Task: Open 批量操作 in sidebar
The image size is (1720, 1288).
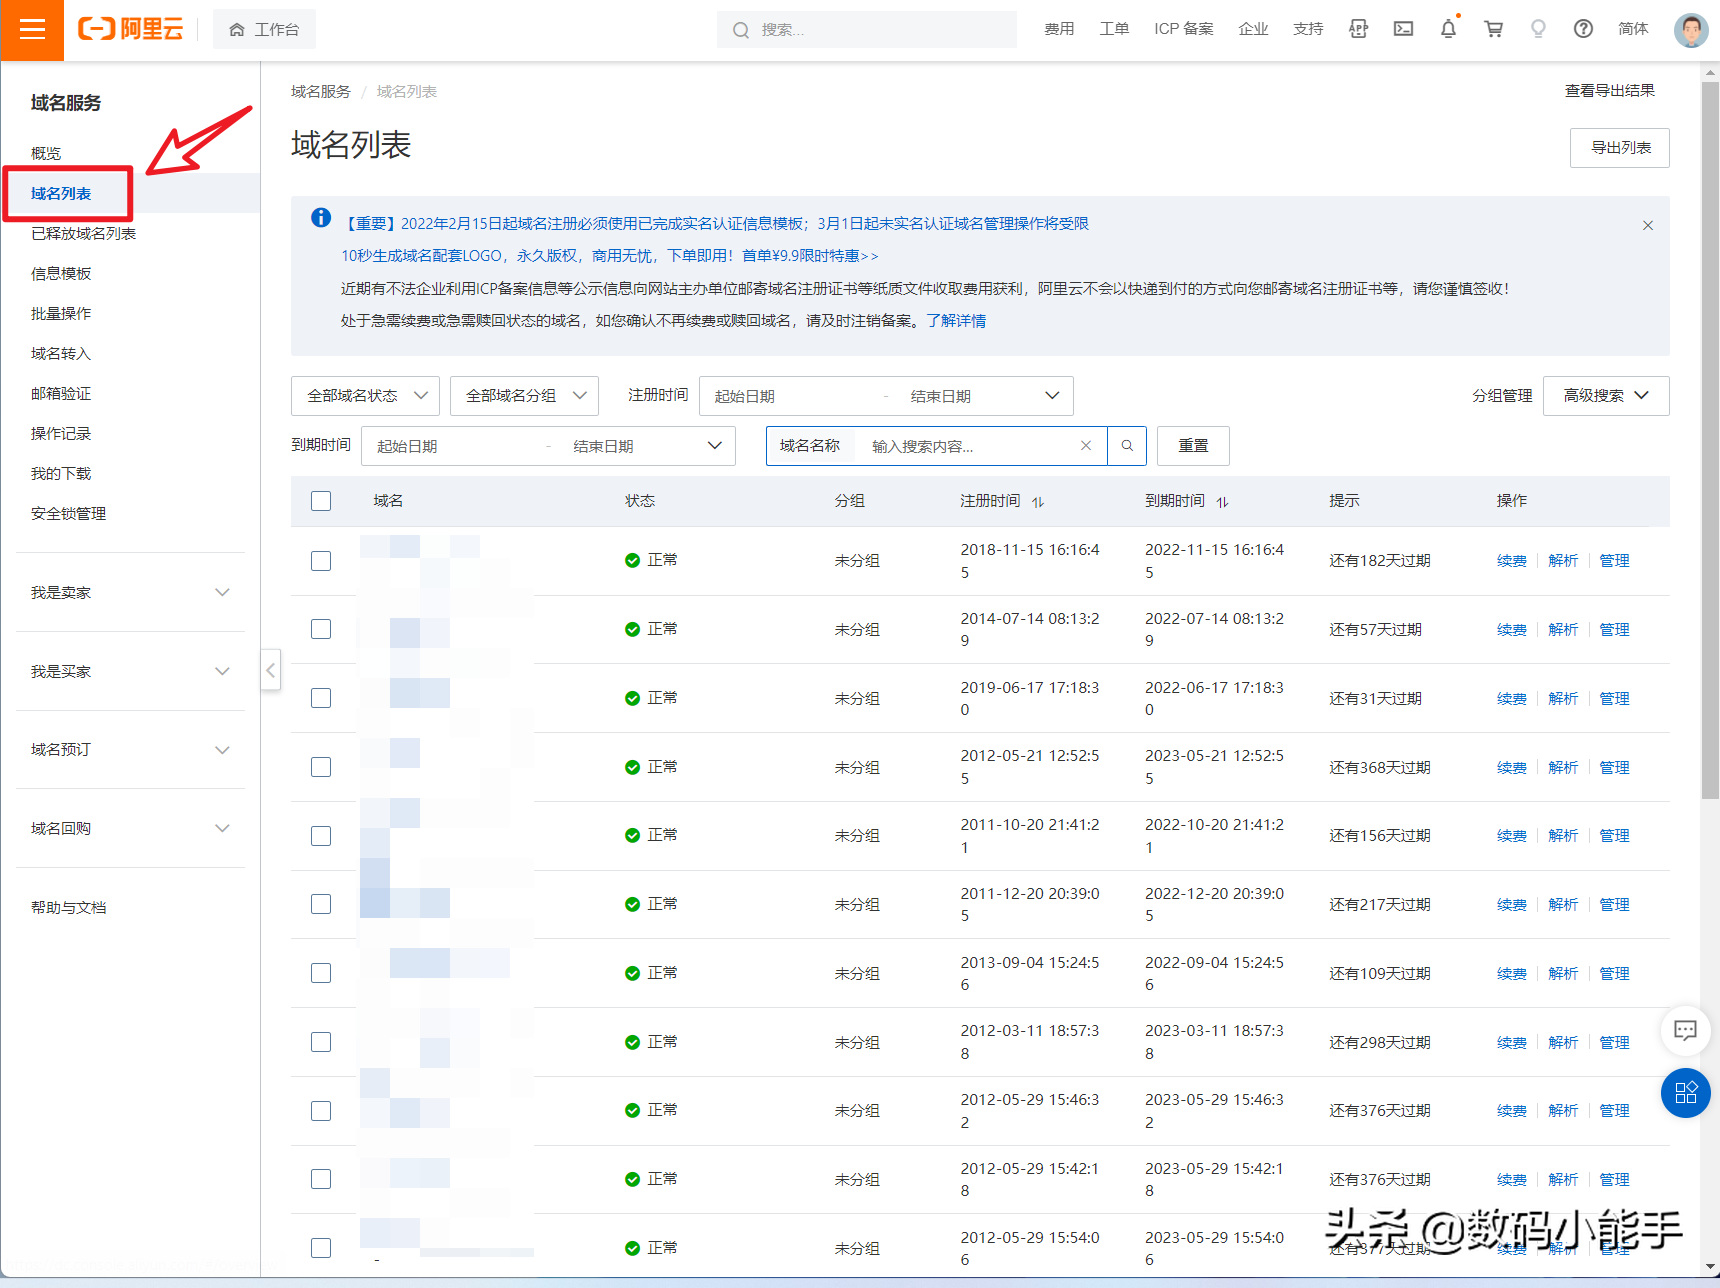Action: click(x=61, y=313)
